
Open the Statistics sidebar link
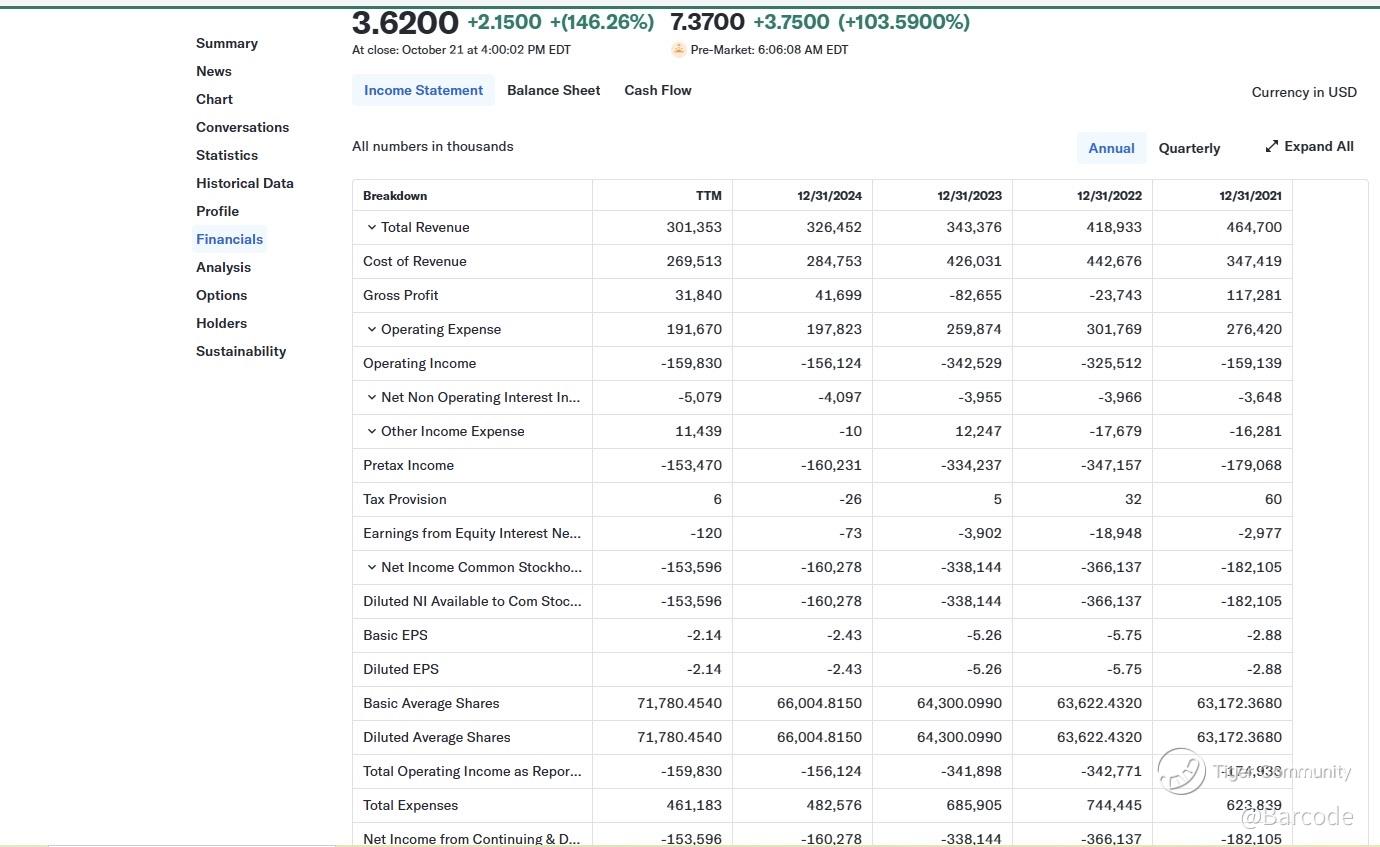click(227, 155)
